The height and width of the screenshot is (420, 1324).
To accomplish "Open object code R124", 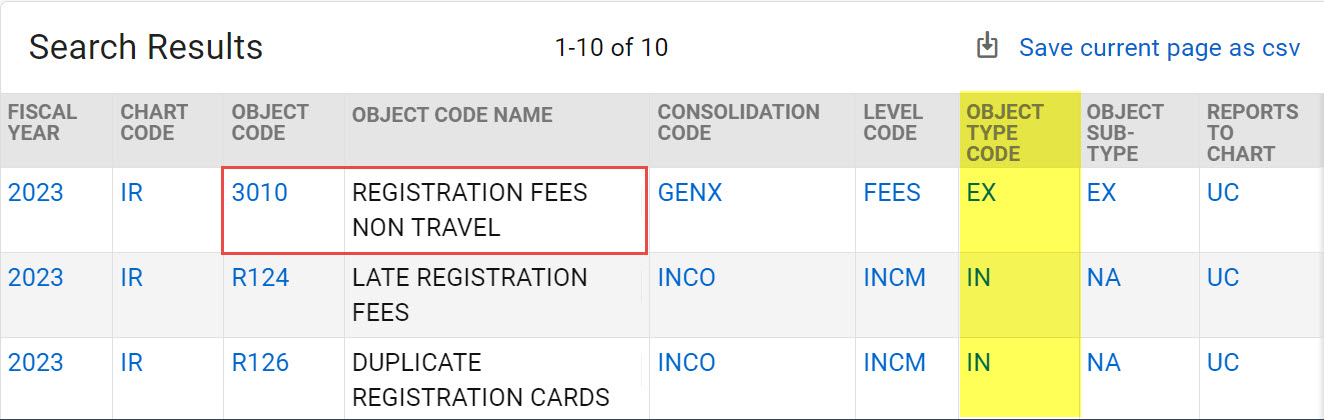I will click(x=260, y=278).
